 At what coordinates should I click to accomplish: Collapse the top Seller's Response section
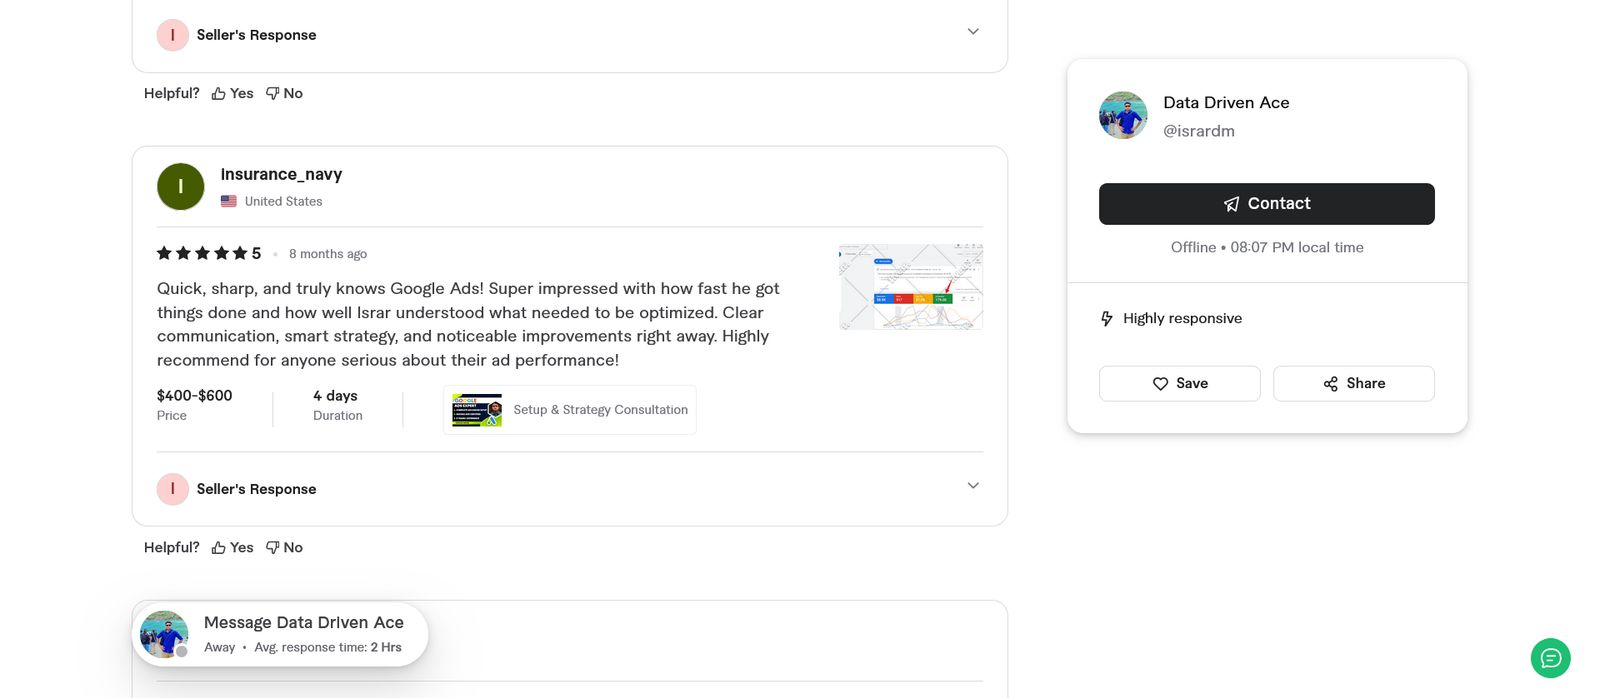tap(971, 31)
